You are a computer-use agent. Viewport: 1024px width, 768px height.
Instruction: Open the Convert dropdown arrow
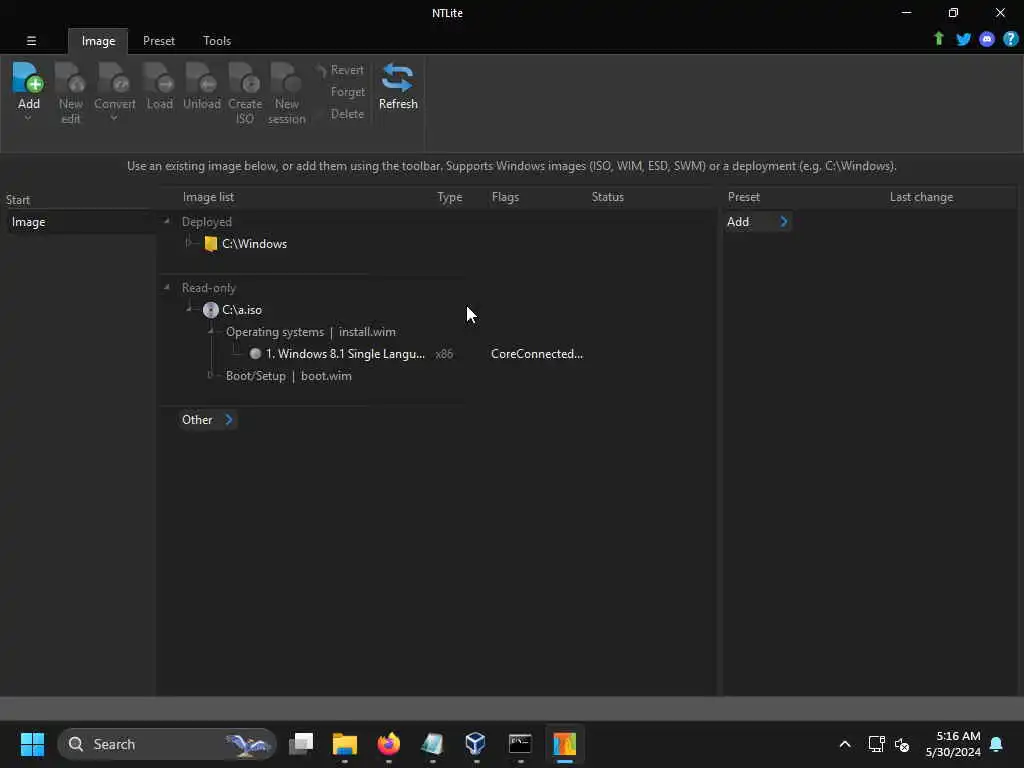(x=114, y=118)
